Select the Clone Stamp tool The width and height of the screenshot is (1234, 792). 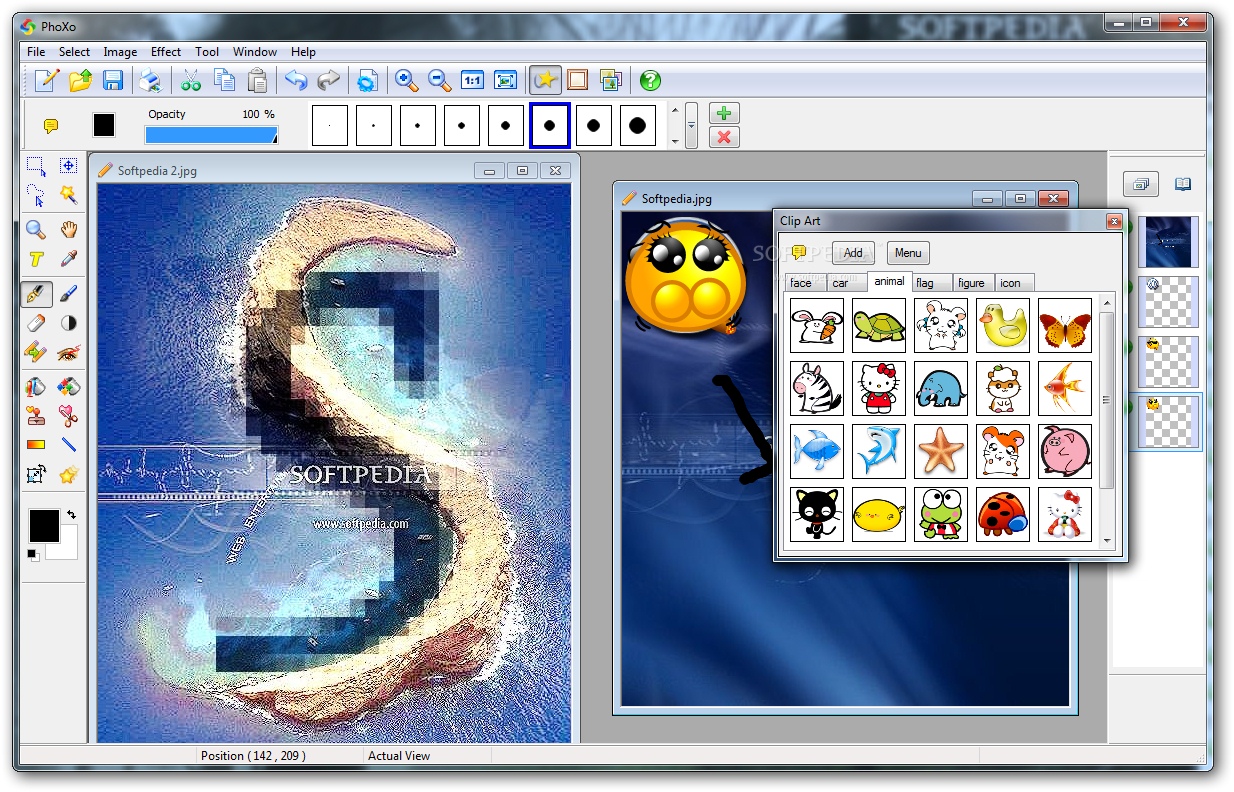(36, 416)
